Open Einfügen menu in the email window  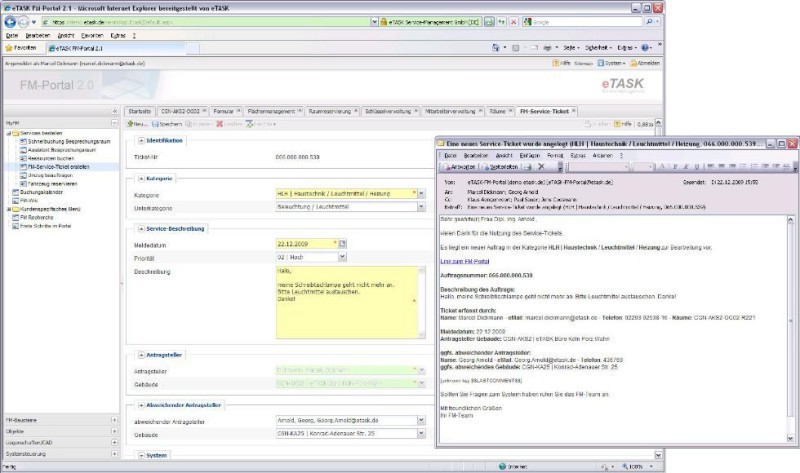(530, 155)
